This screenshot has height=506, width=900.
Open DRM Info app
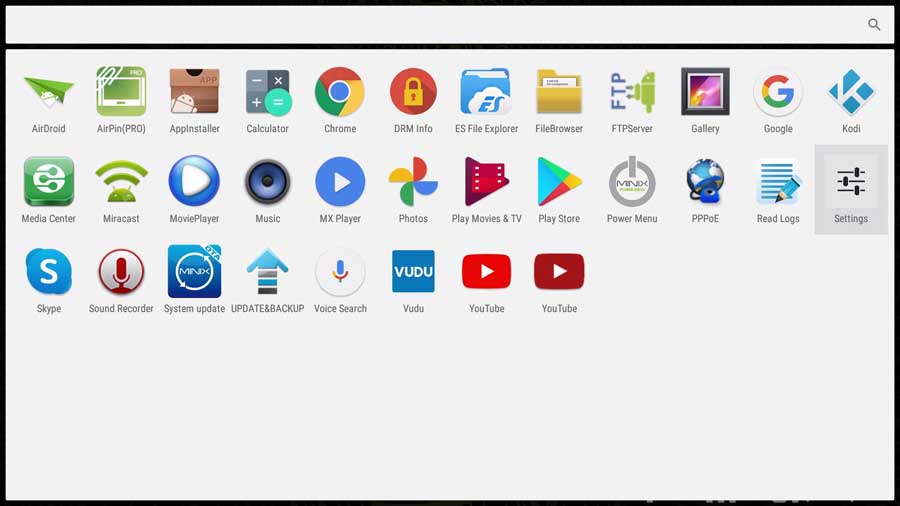[413, 92]
